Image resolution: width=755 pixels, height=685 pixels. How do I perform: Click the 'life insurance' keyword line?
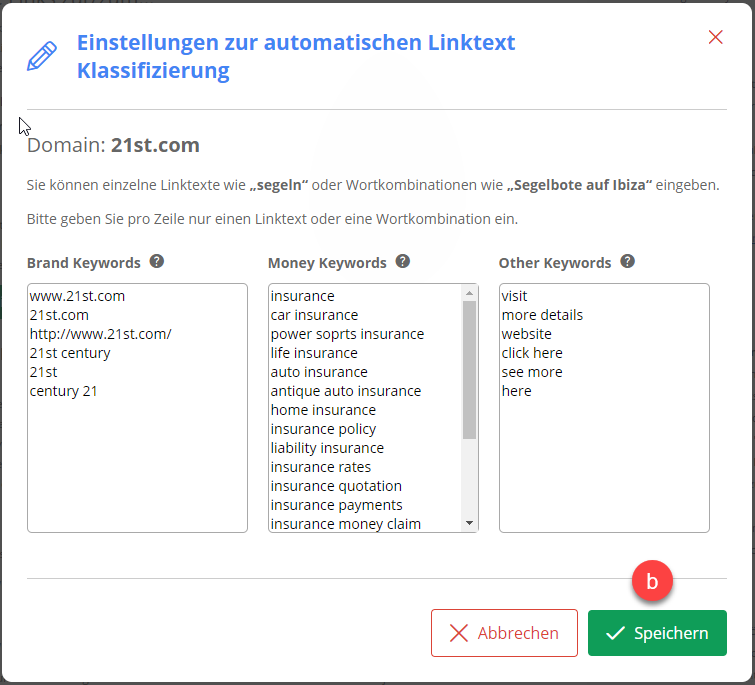tap(314, 353)
